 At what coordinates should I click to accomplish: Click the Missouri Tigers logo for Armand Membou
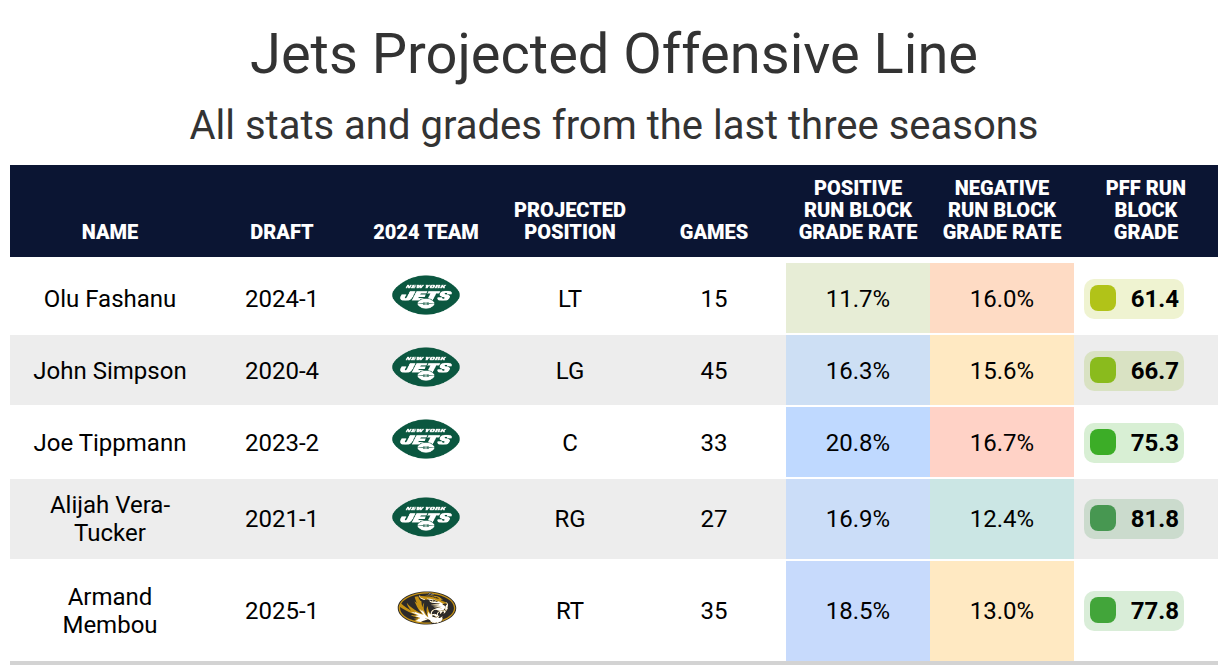[426, 608]
